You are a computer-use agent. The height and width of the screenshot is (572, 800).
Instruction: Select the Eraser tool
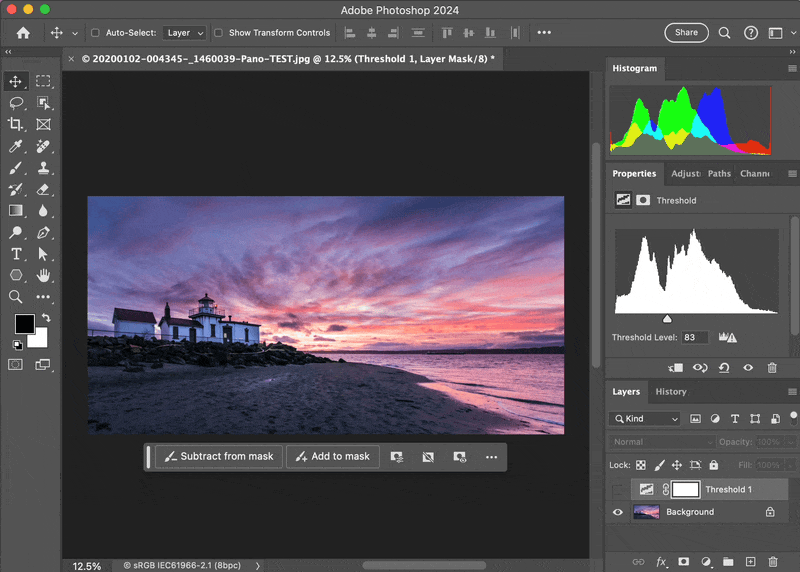43,189
